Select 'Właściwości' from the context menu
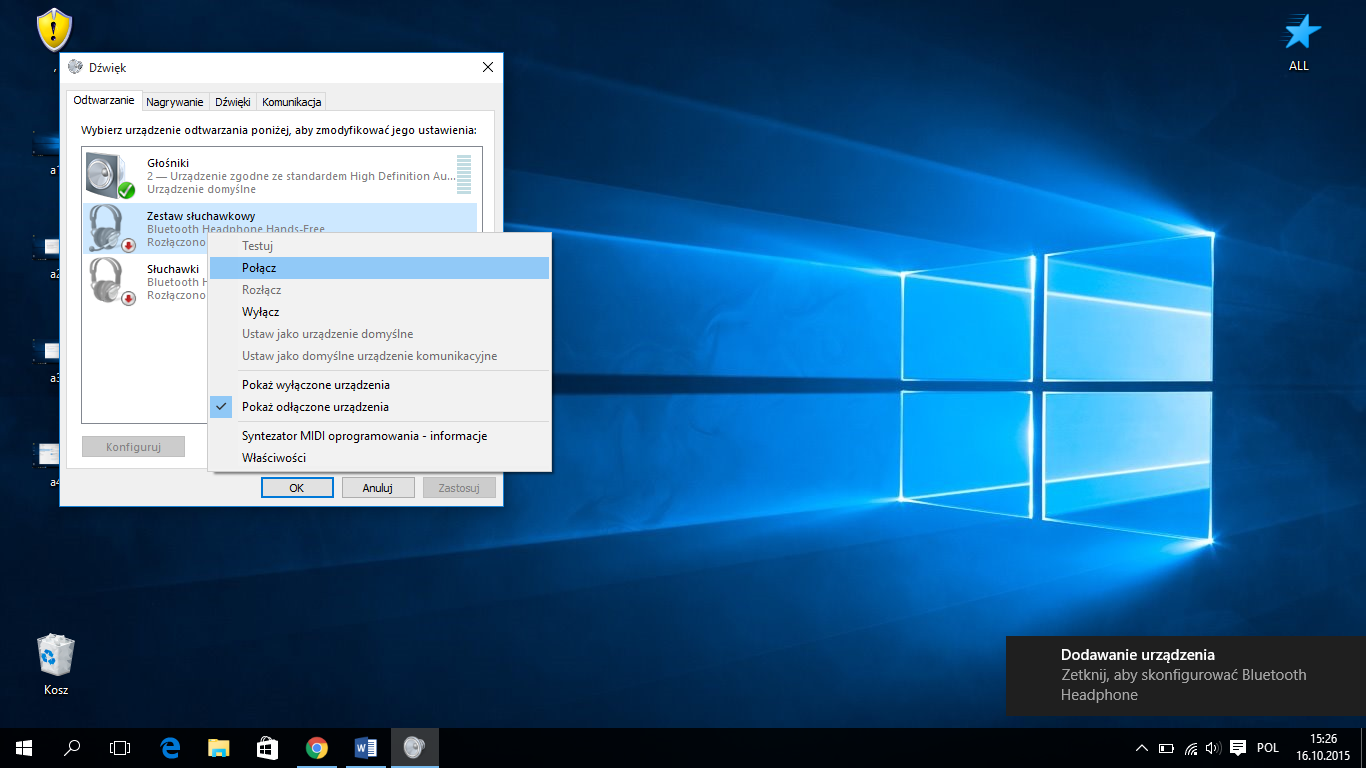 274,458
